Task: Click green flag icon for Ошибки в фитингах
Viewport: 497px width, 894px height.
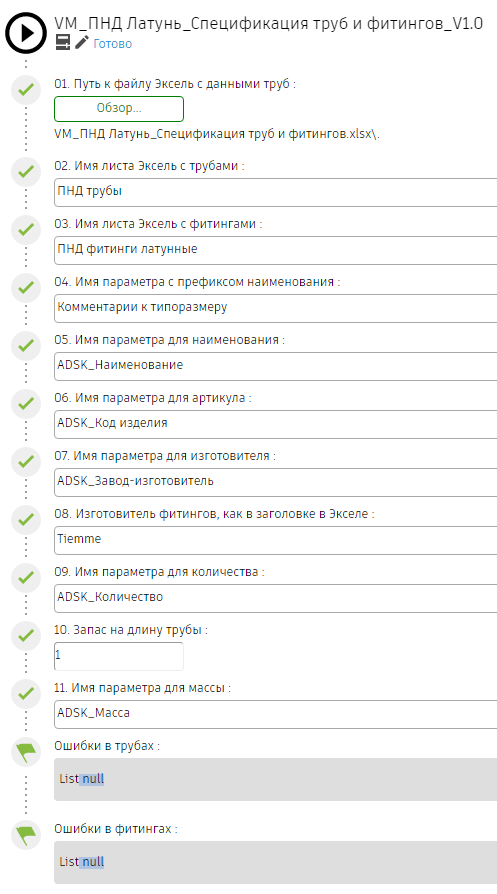Action: tap(26, 835)
